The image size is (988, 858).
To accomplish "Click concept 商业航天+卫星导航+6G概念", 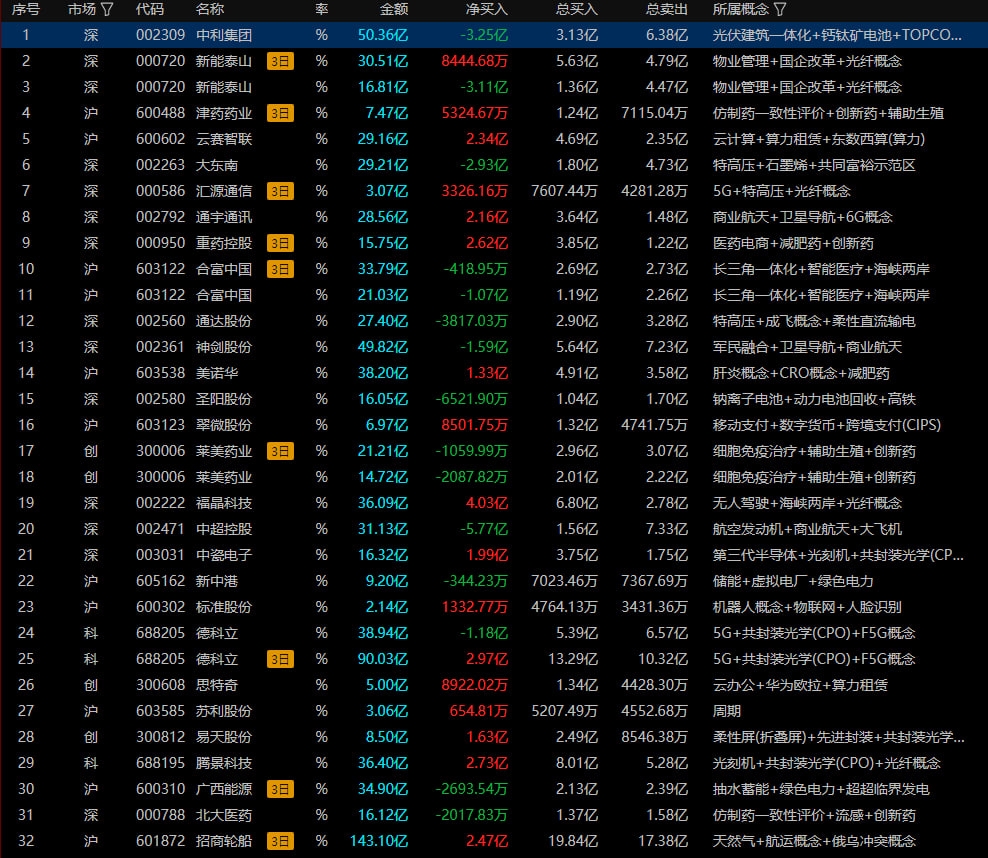I will click(803, 217).
